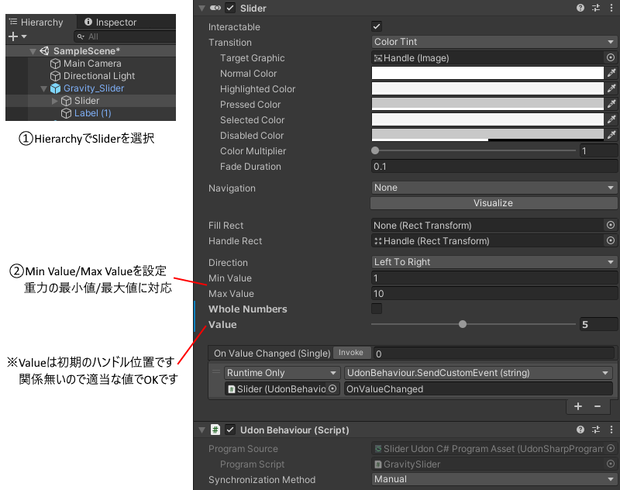This screenshot has height=490, width=620.
Task: Click the plus icon to create an object in Hierarchy
Action: (13, 36)
